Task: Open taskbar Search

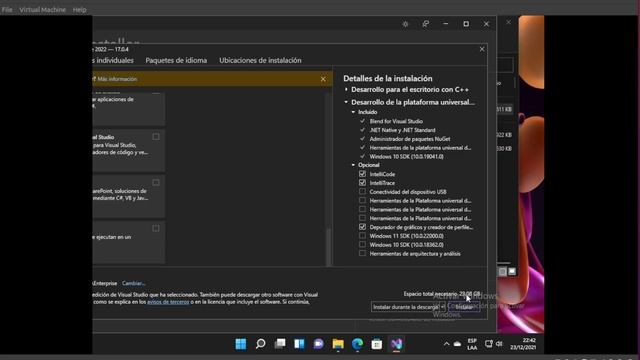Action: click(x=260, y=344)
